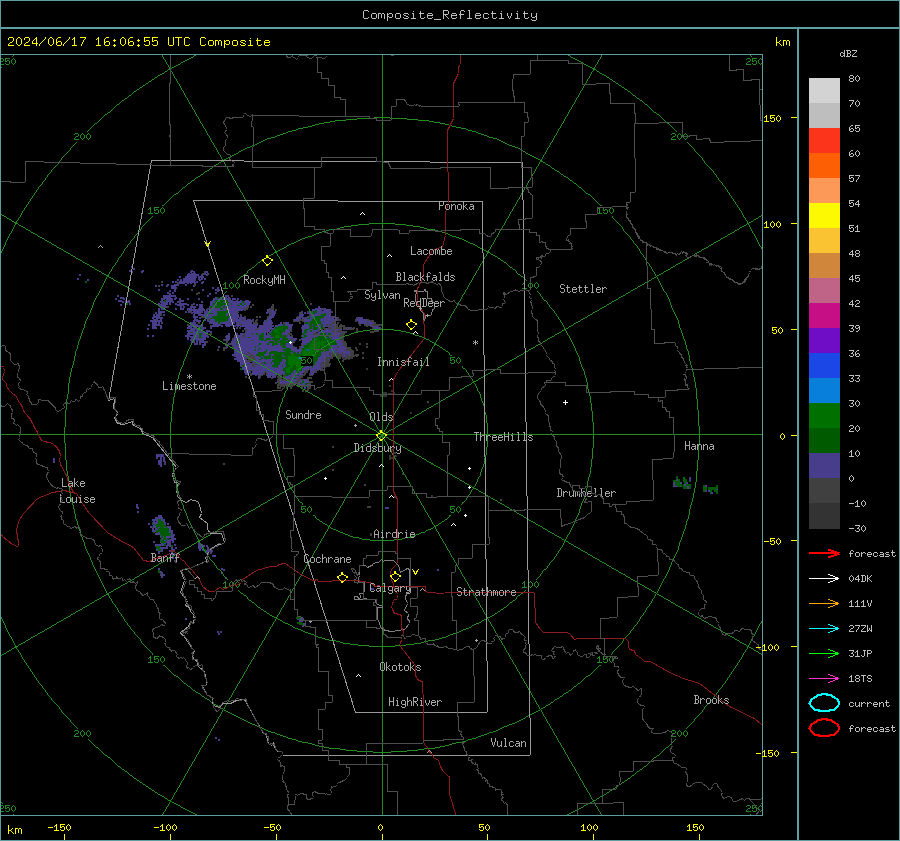The height and width of the screenshot is (841, 900).
Task: Click the HighRiver town label
Action: point(415,702)
